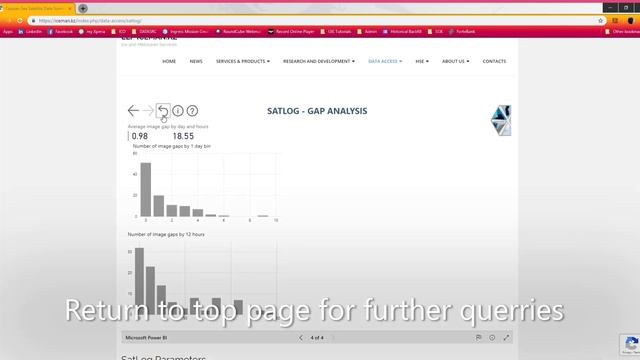Open a new browser tab
The width and height of the screenshot is (640, 360).
click(83, 8)
